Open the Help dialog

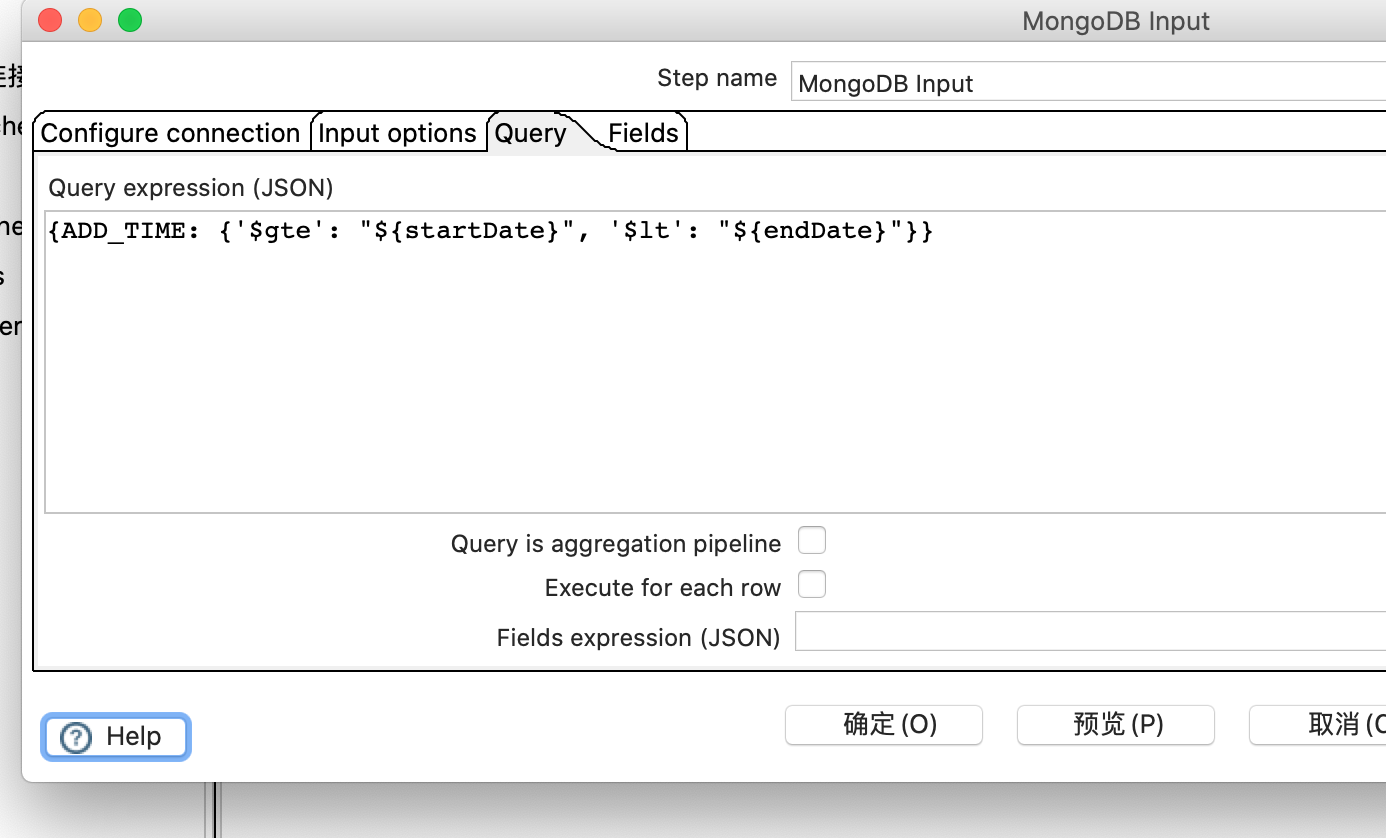coord(115,737)
